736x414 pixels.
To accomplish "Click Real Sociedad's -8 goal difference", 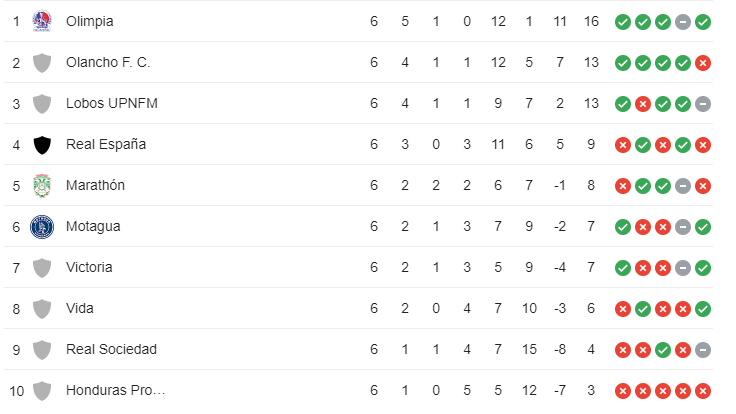I will [560, 349].
